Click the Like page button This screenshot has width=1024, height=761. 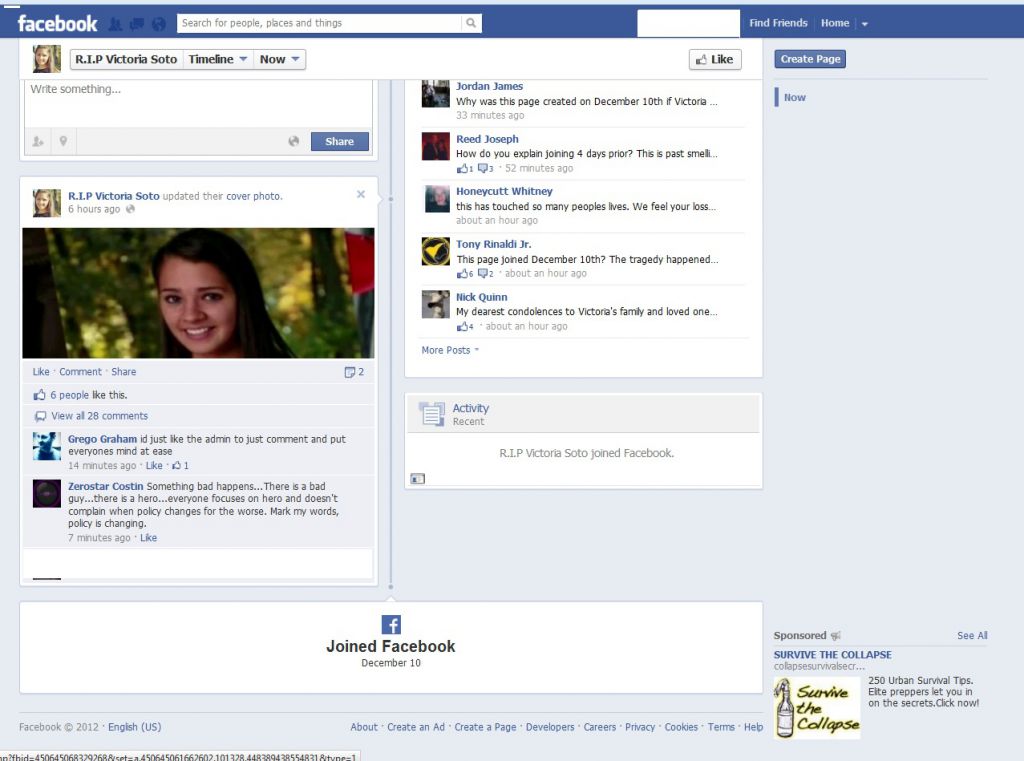(714, 59)
